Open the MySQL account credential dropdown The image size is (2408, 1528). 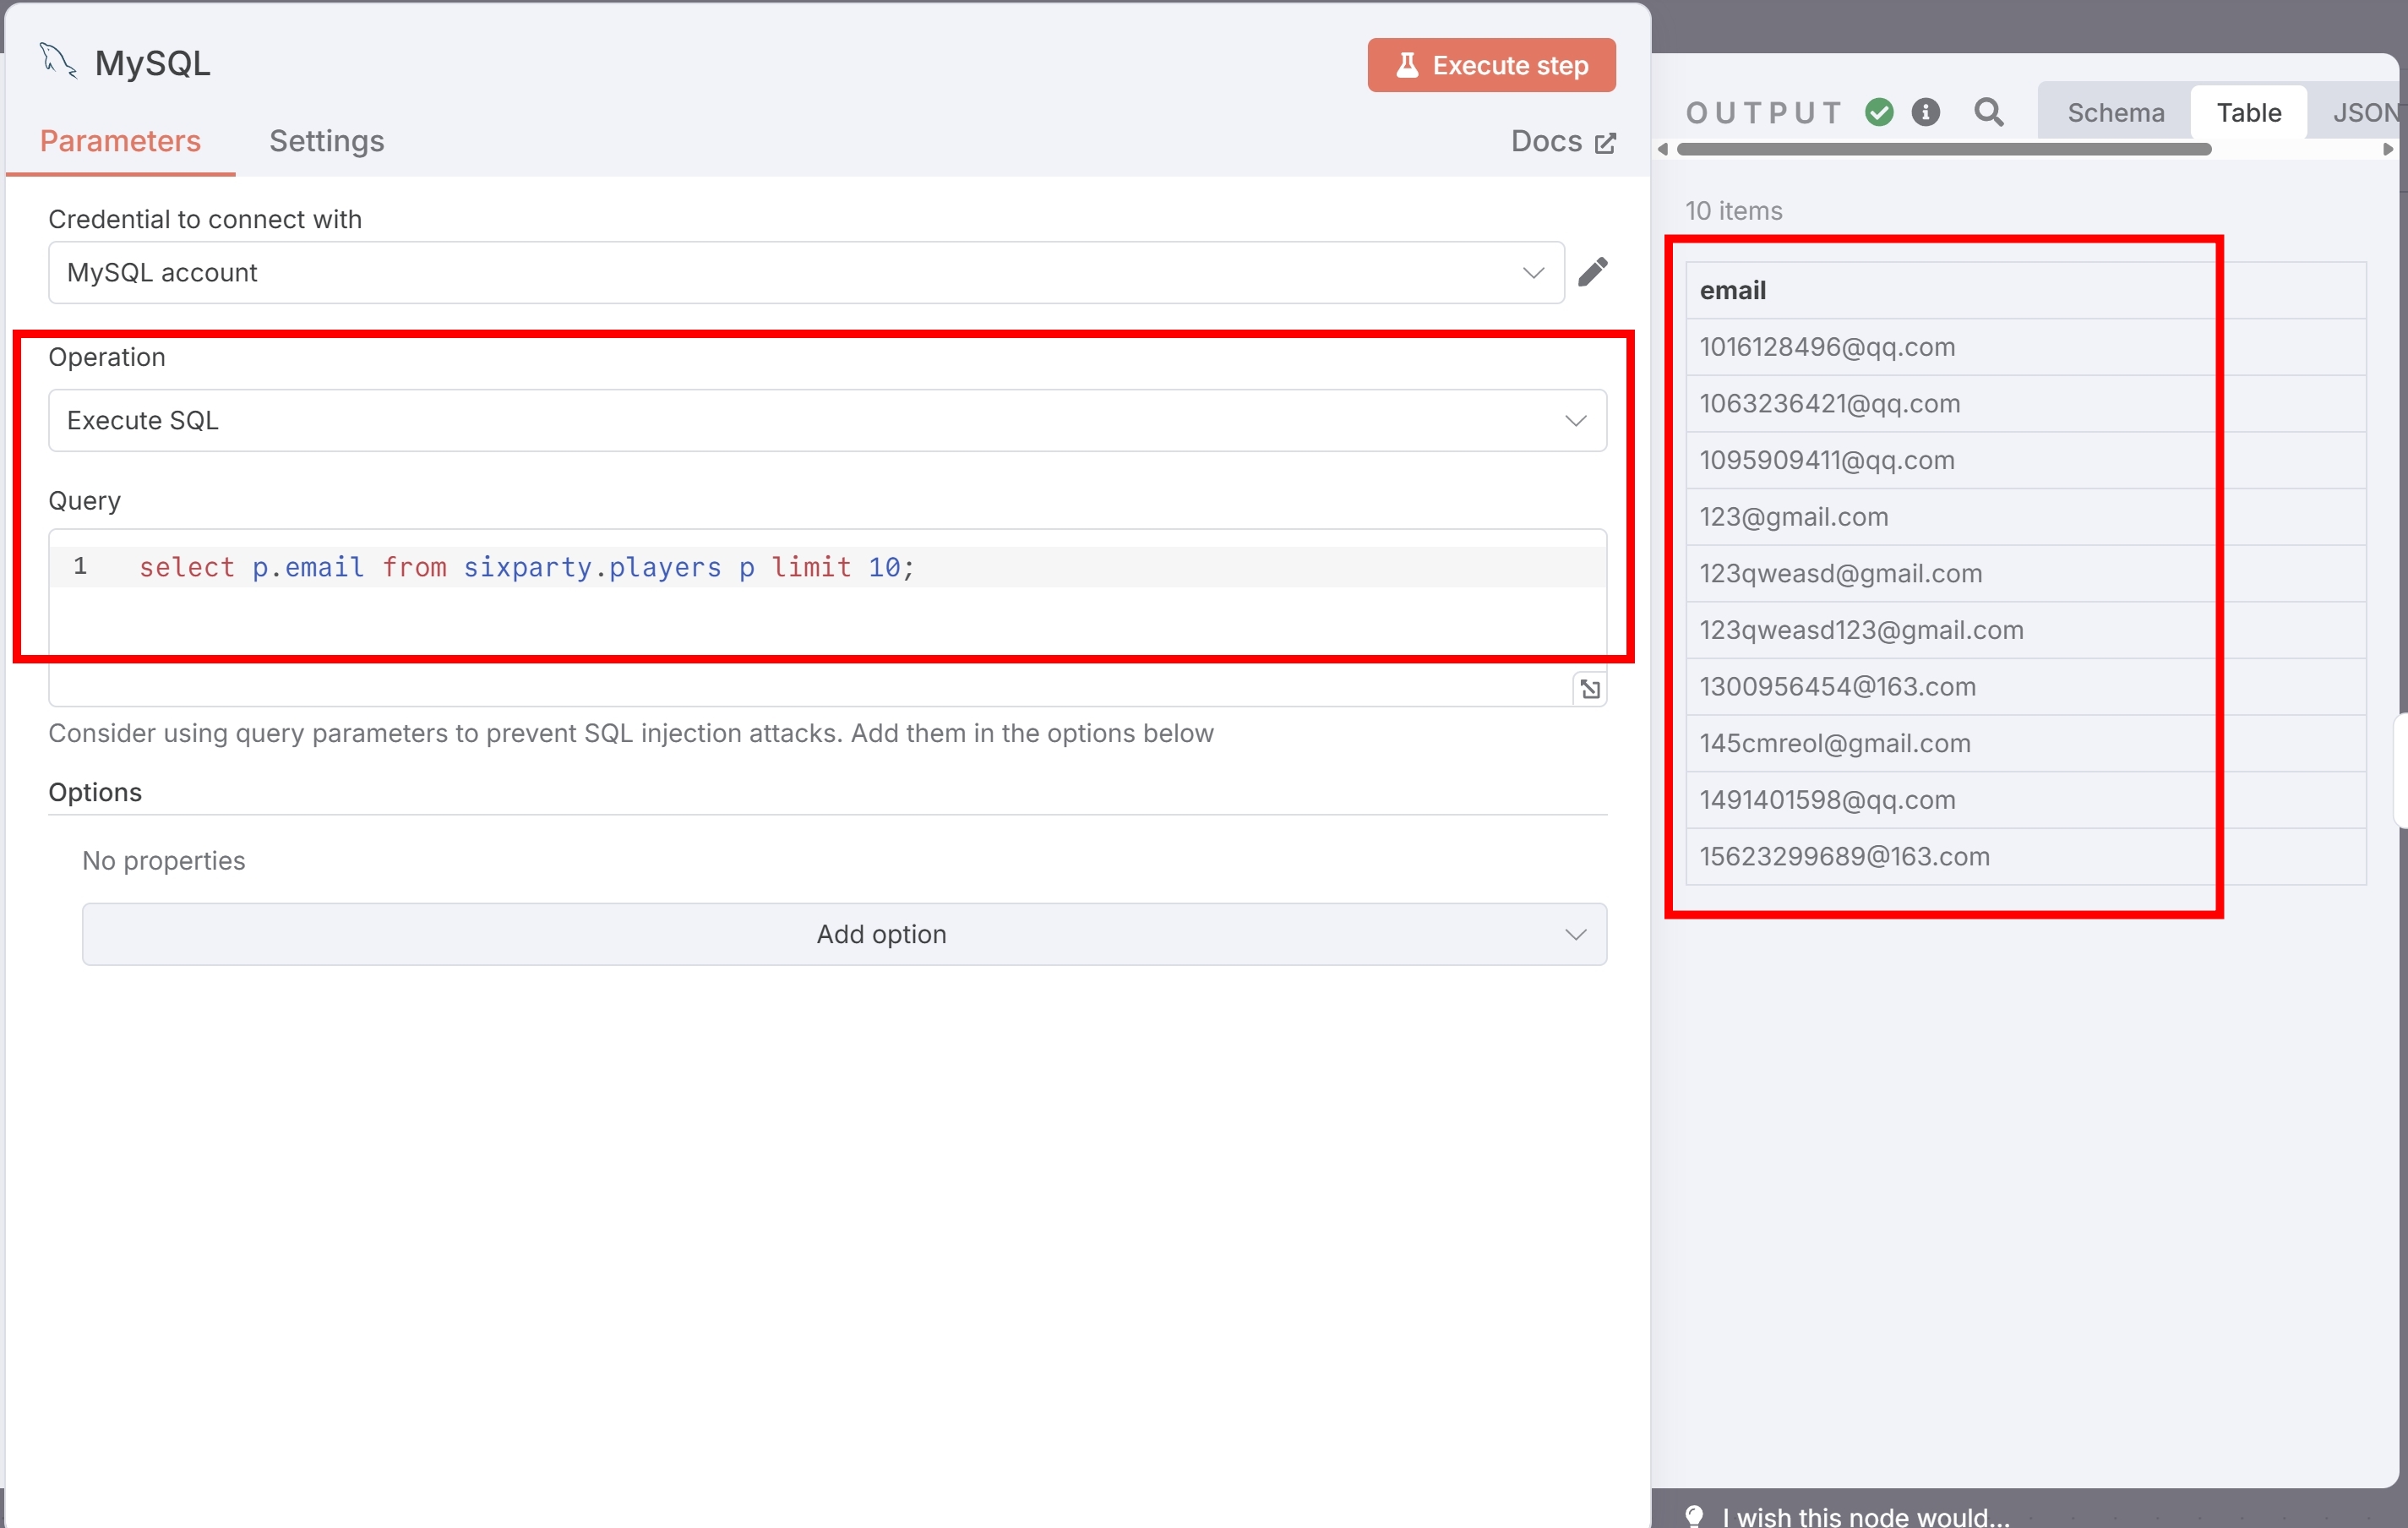[806, 272]
